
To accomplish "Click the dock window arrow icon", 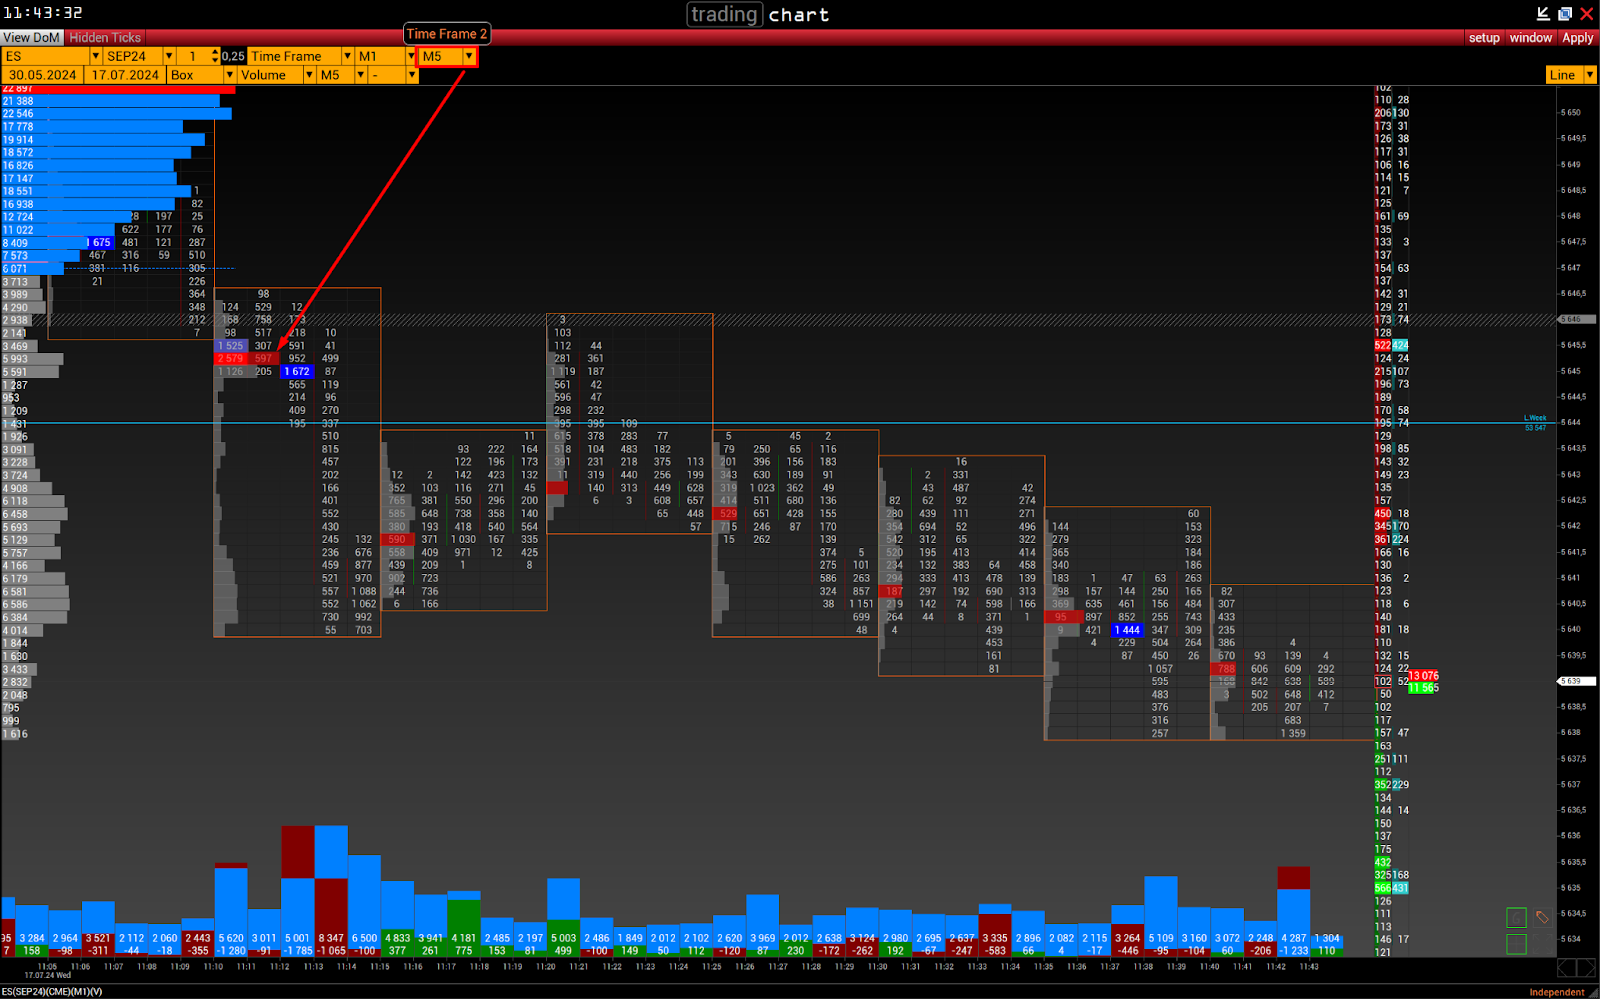I will (1543, 13).
